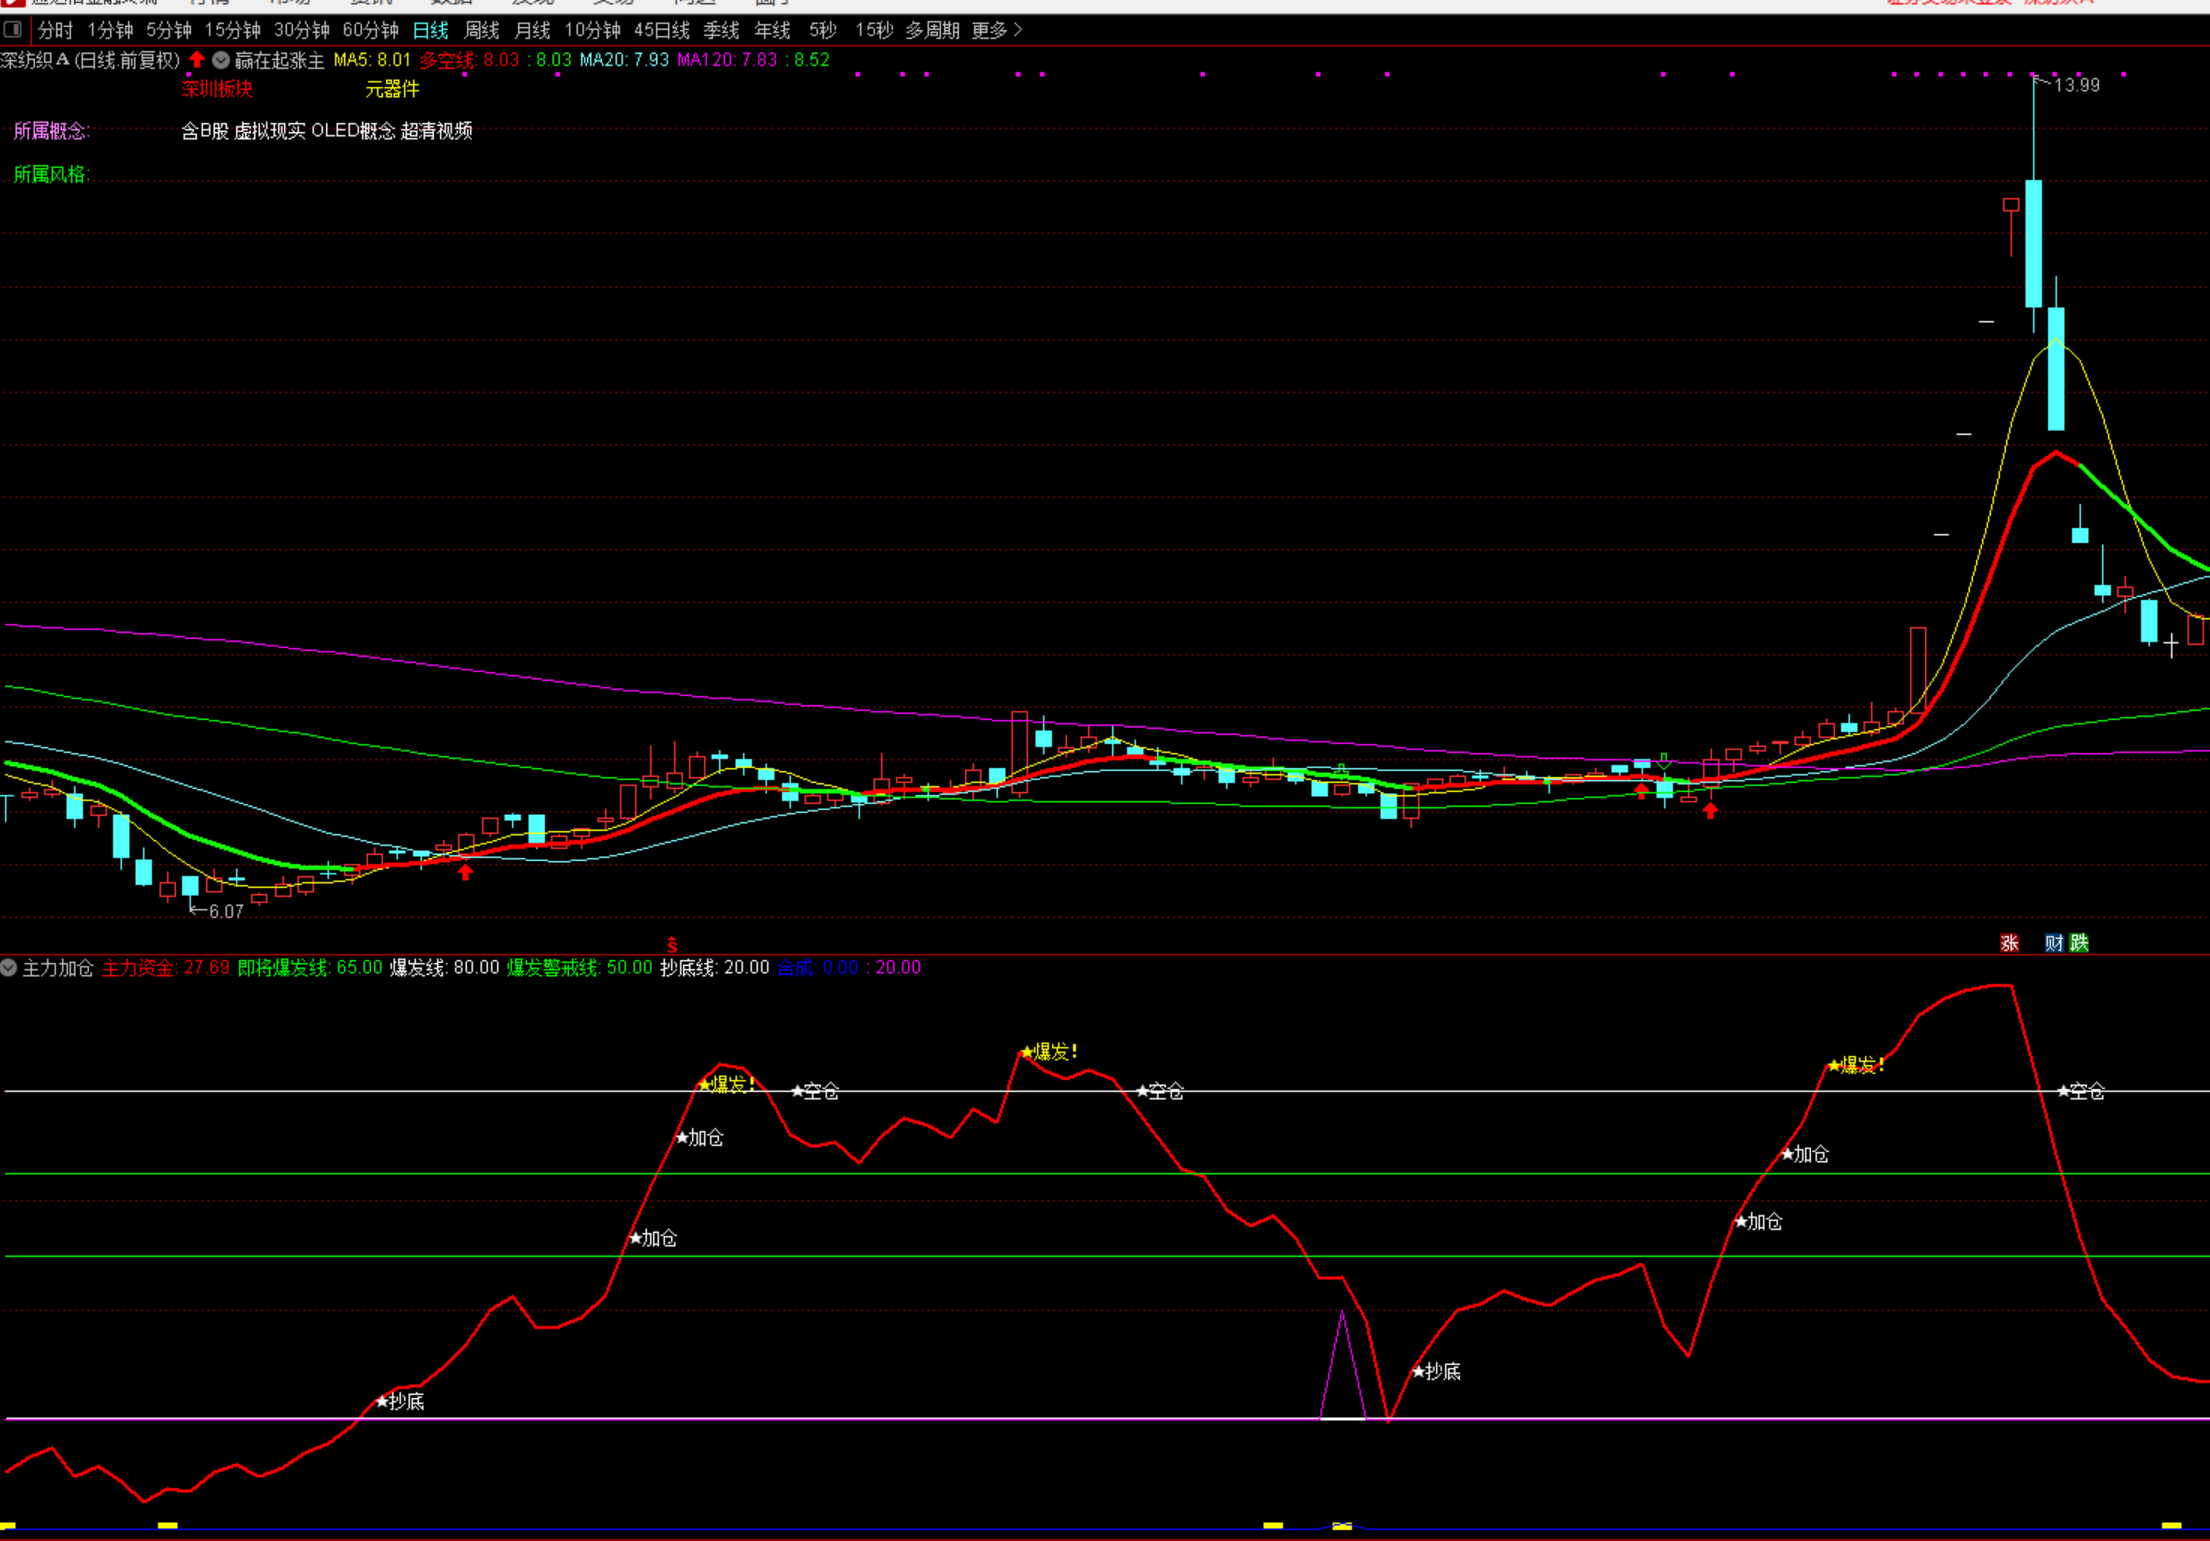Select the 45日线 period tab
The image size is (2210, 1541).
(661, 30)
